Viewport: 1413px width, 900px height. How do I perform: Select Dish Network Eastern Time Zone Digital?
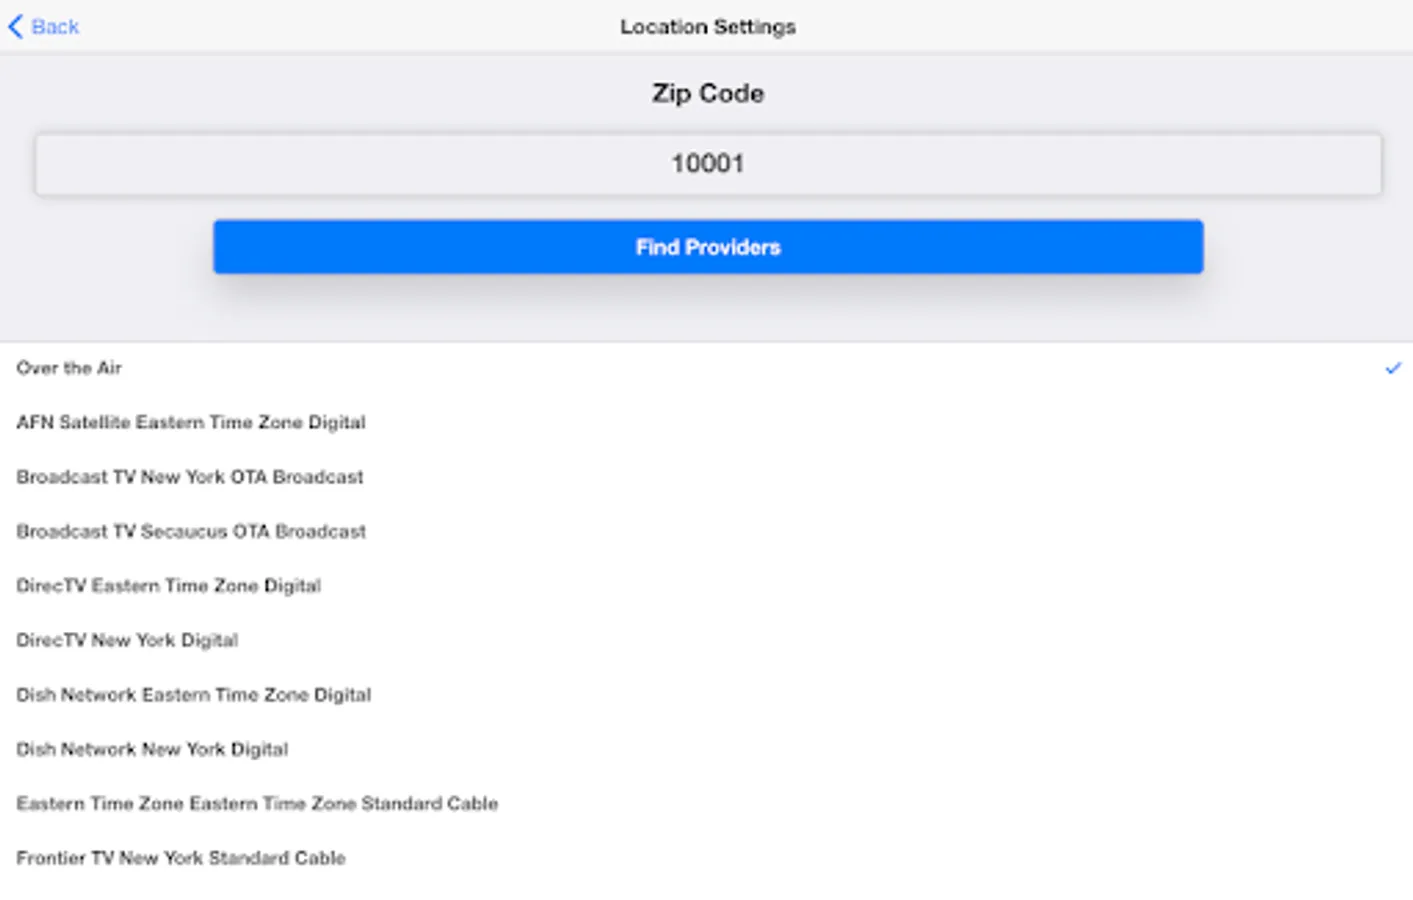[706, 695]
